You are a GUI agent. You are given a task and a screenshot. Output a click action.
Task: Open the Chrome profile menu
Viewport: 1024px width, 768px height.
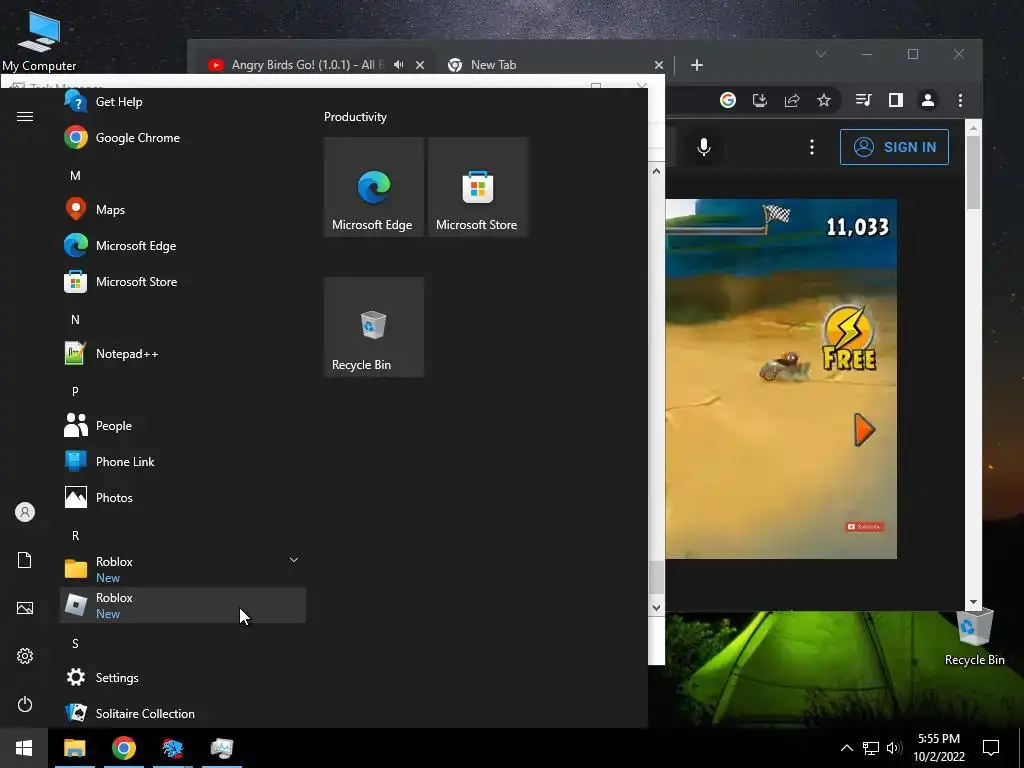pyautogui.click(x=927, y=100)
